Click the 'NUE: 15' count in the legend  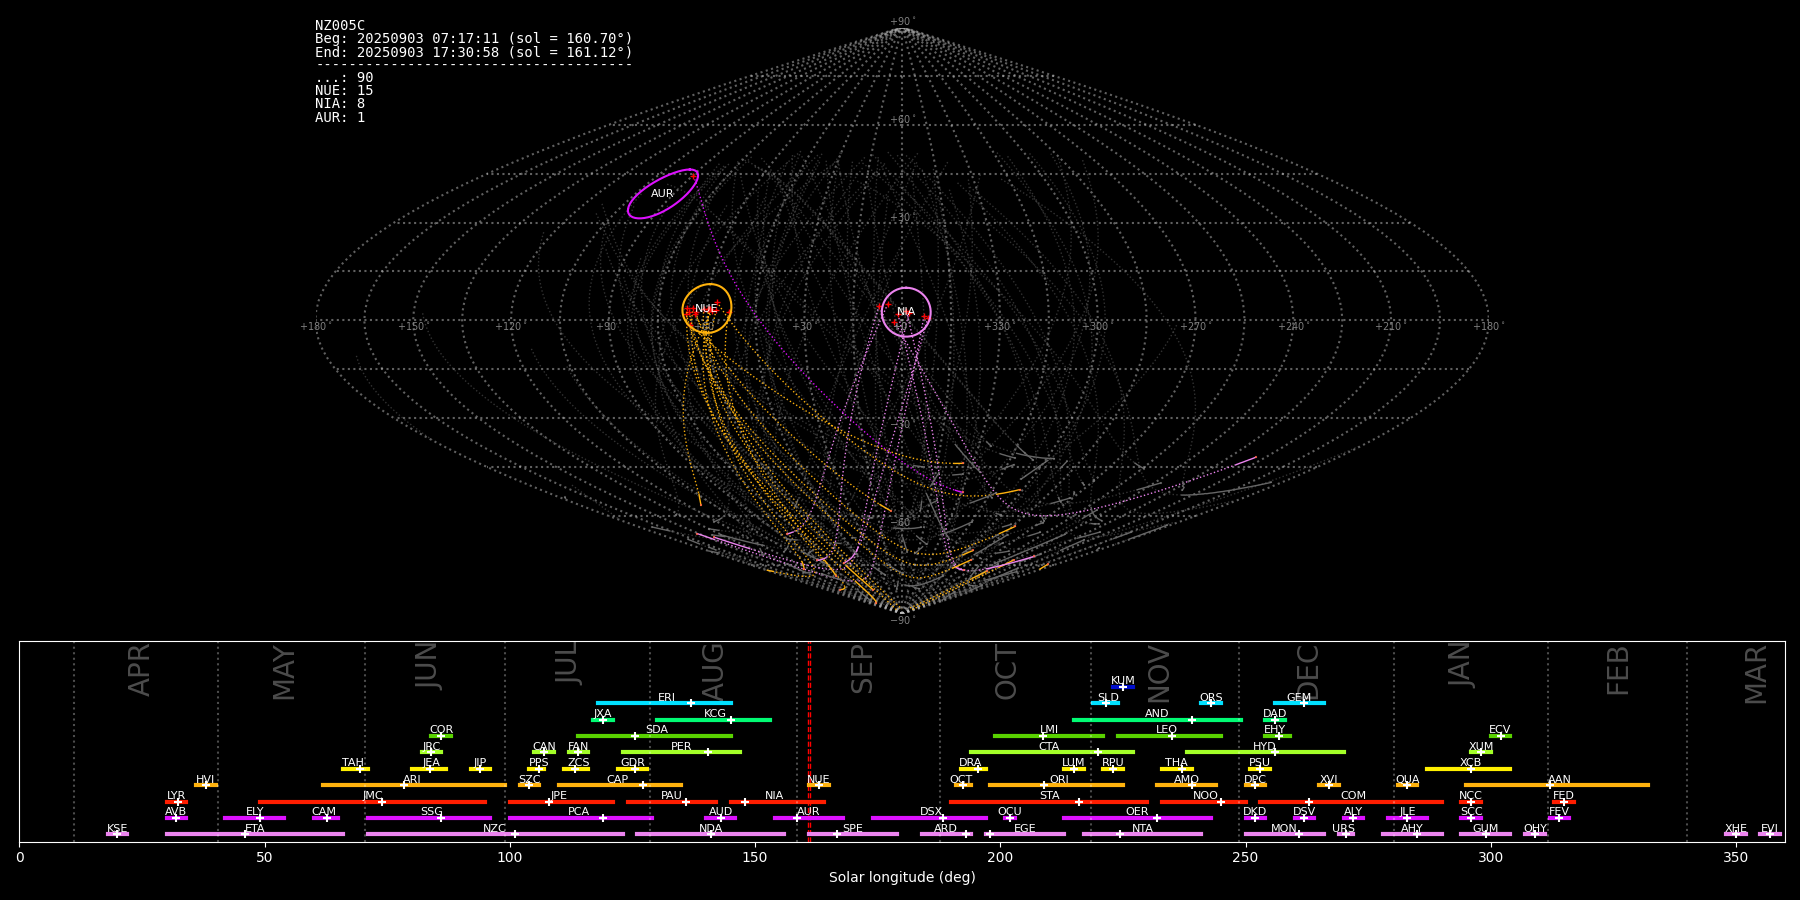click(x=344, y=91)
